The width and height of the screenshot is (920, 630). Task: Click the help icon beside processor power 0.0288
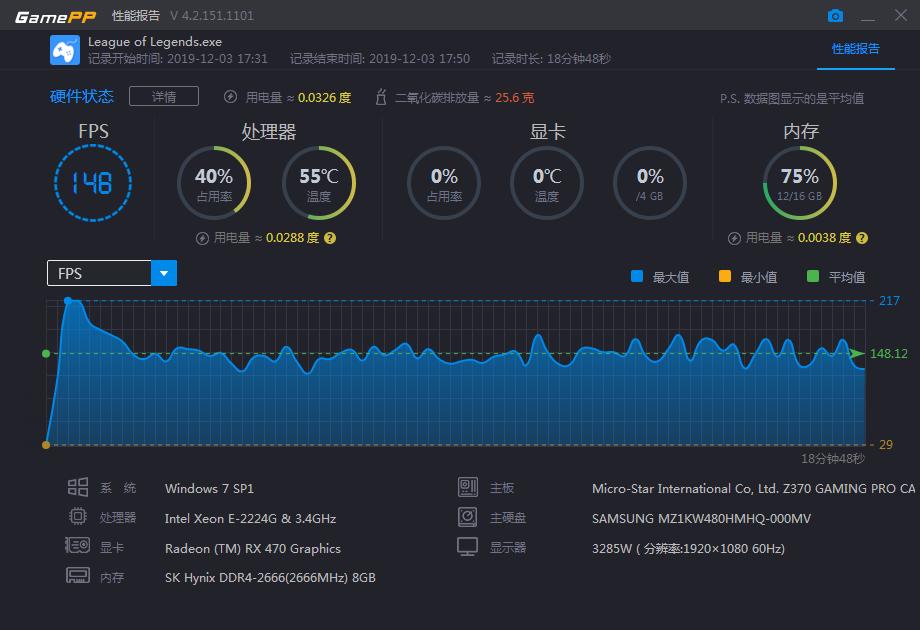(330, 238)
